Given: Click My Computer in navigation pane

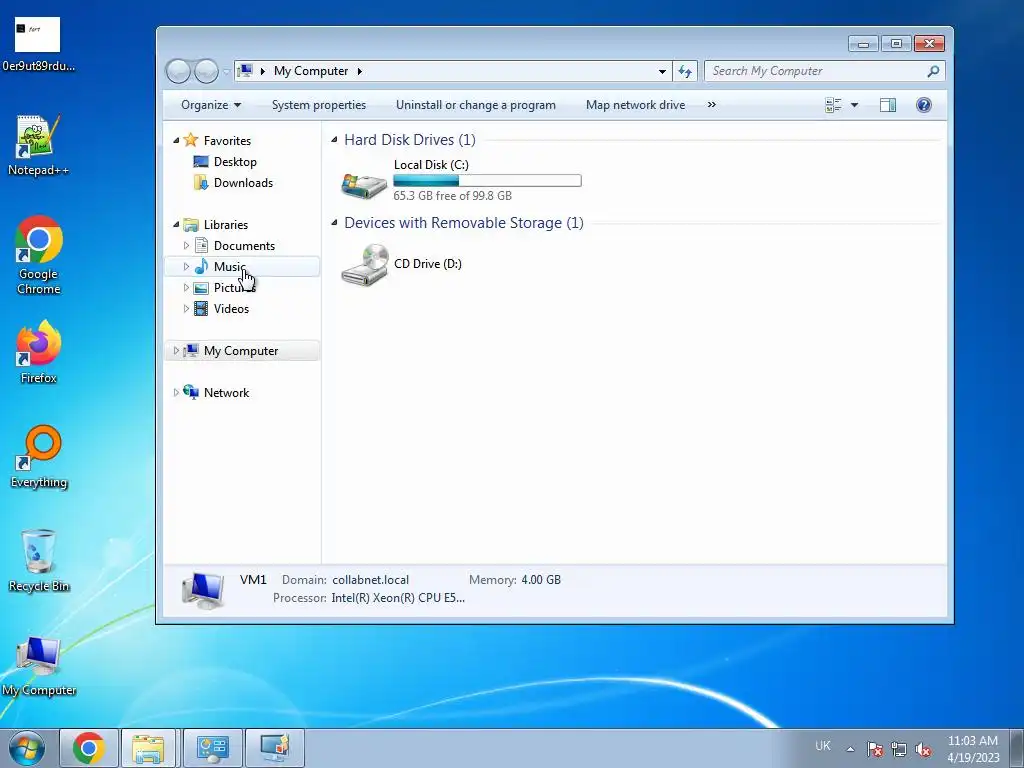Looking at the screenshot, I should click(x=240, y=351).
